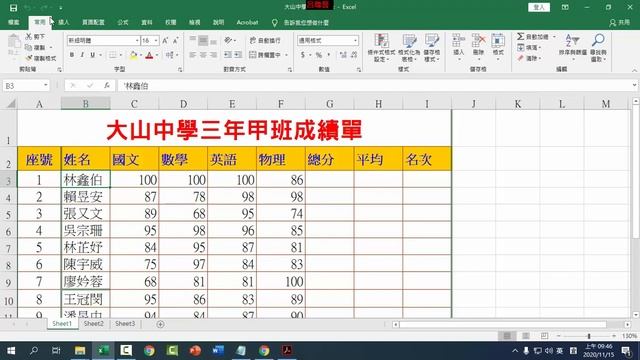
Task: Expand the Font group dialog launcher
Action: [180, 70]
